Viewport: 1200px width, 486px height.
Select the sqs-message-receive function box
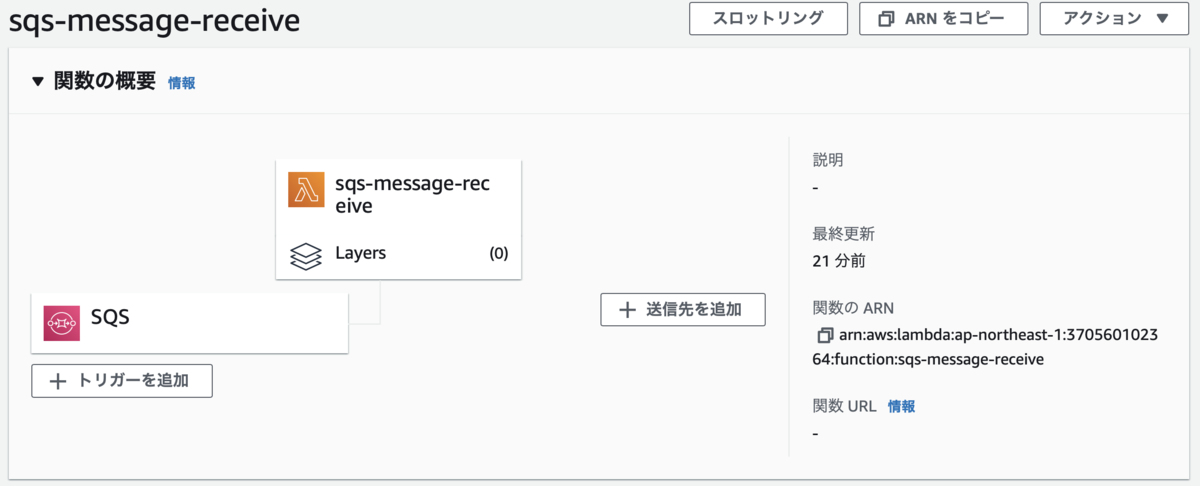click(399, 219)
